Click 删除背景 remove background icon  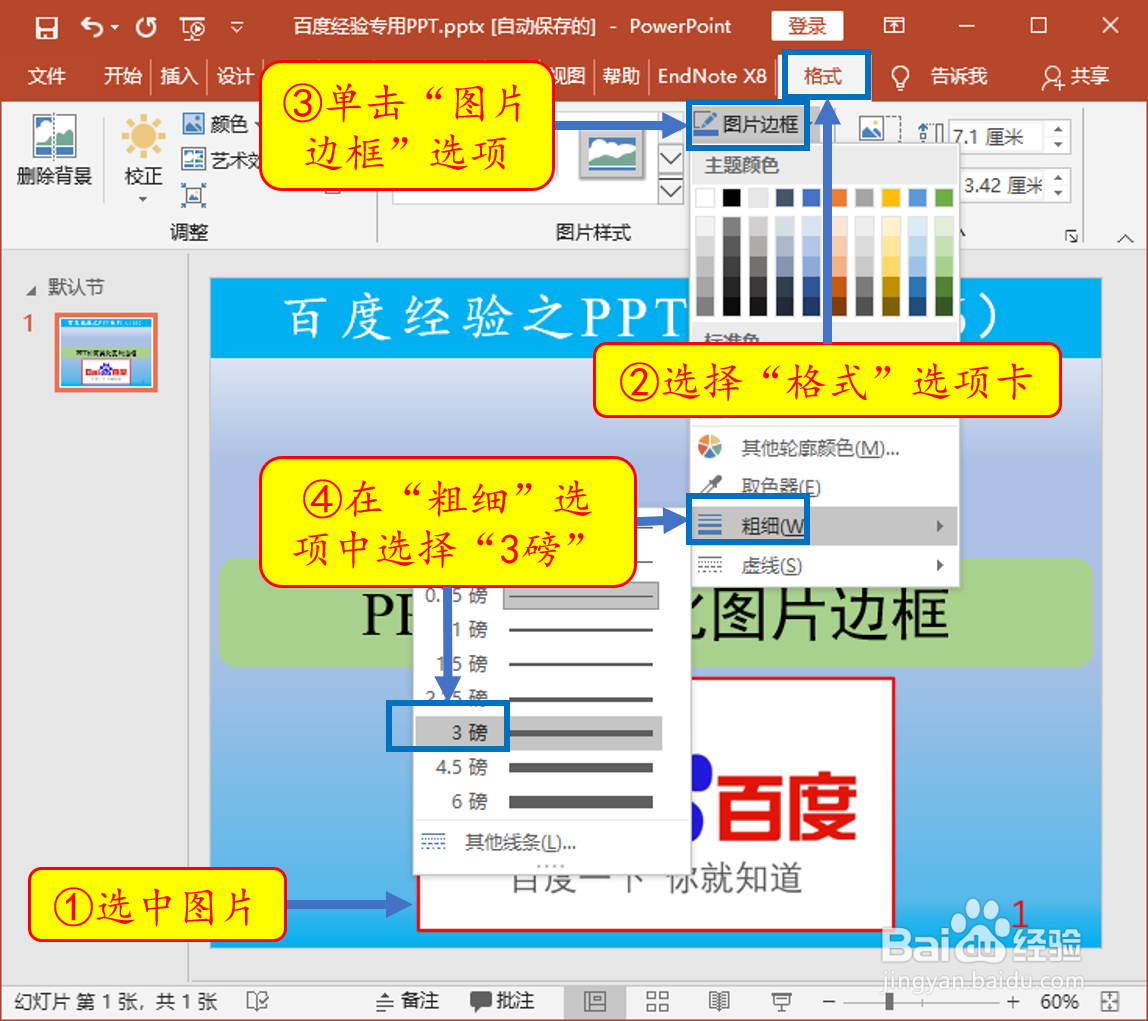click(54, 149)
